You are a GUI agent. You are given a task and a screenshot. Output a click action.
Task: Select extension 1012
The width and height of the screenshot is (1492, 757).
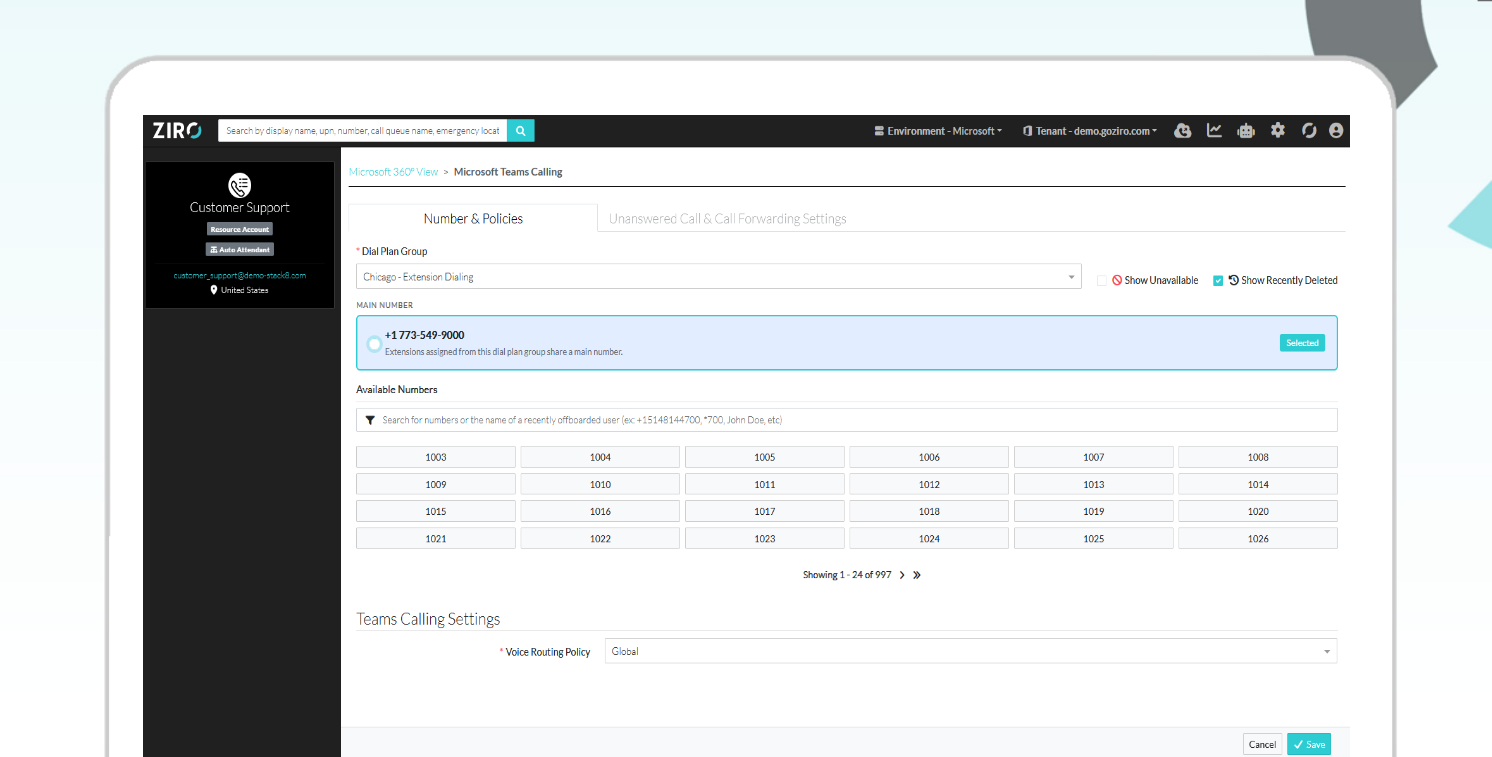[929, 484]
